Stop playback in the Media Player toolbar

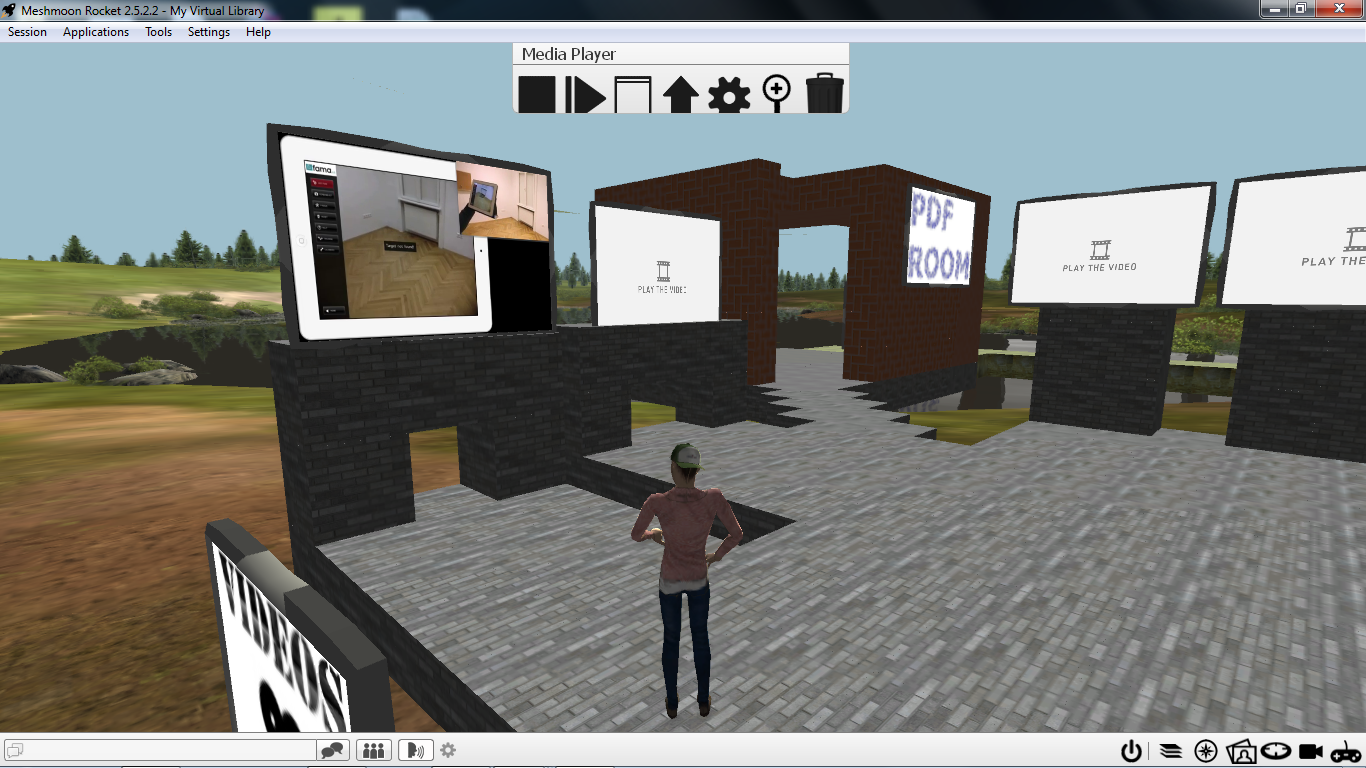coord(536,94)
